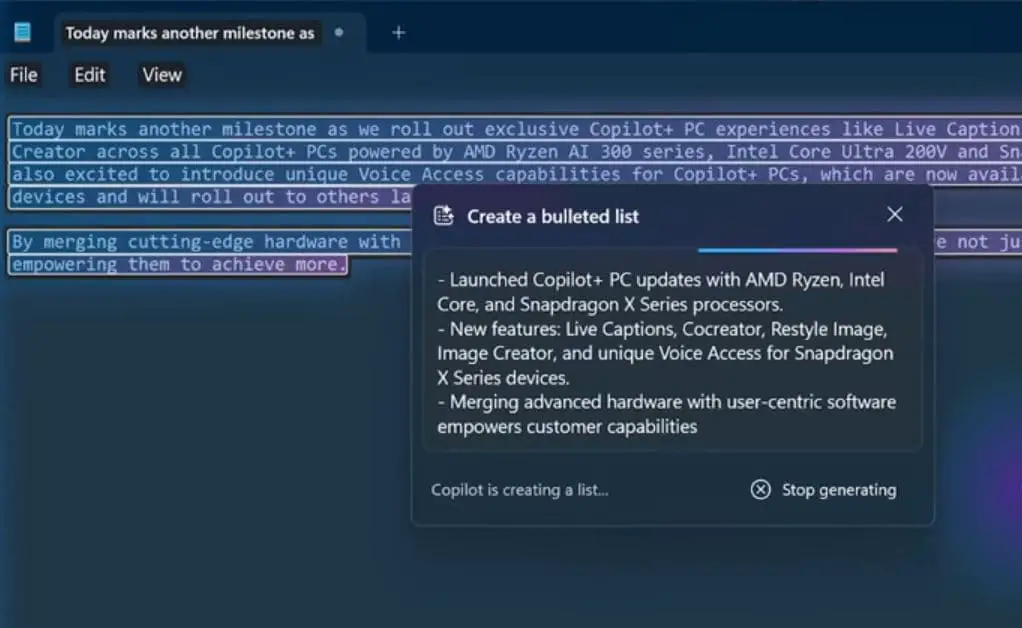
Task: Select the "Today marks another milestone as" tab
Action: click(190, 33)
